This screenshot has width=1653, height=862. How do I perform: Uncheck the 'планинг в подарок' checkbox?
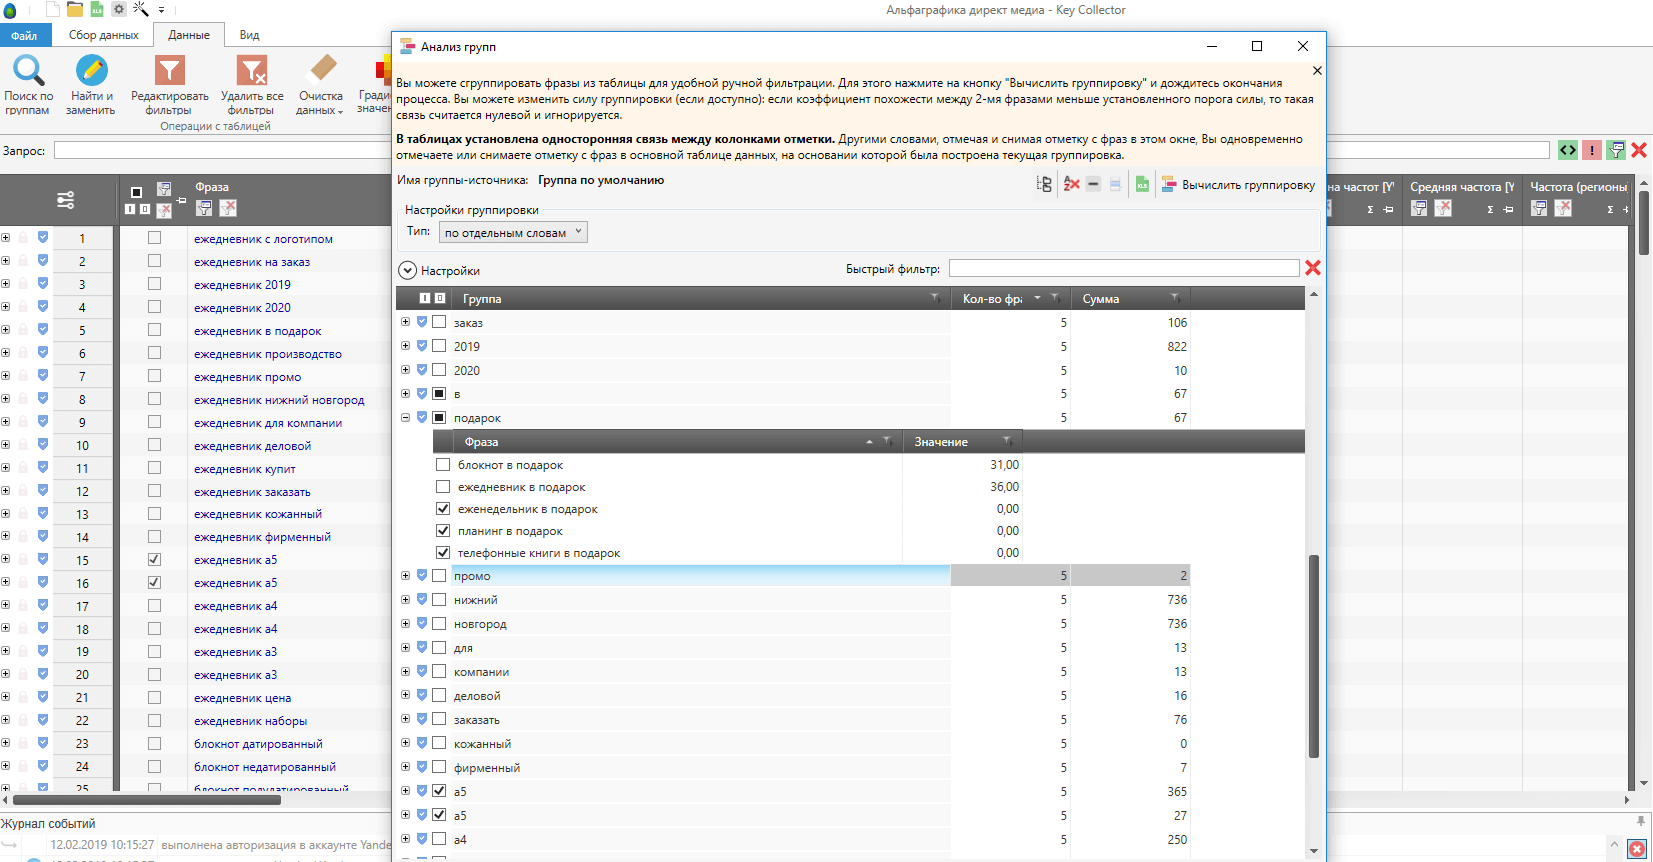443,531
